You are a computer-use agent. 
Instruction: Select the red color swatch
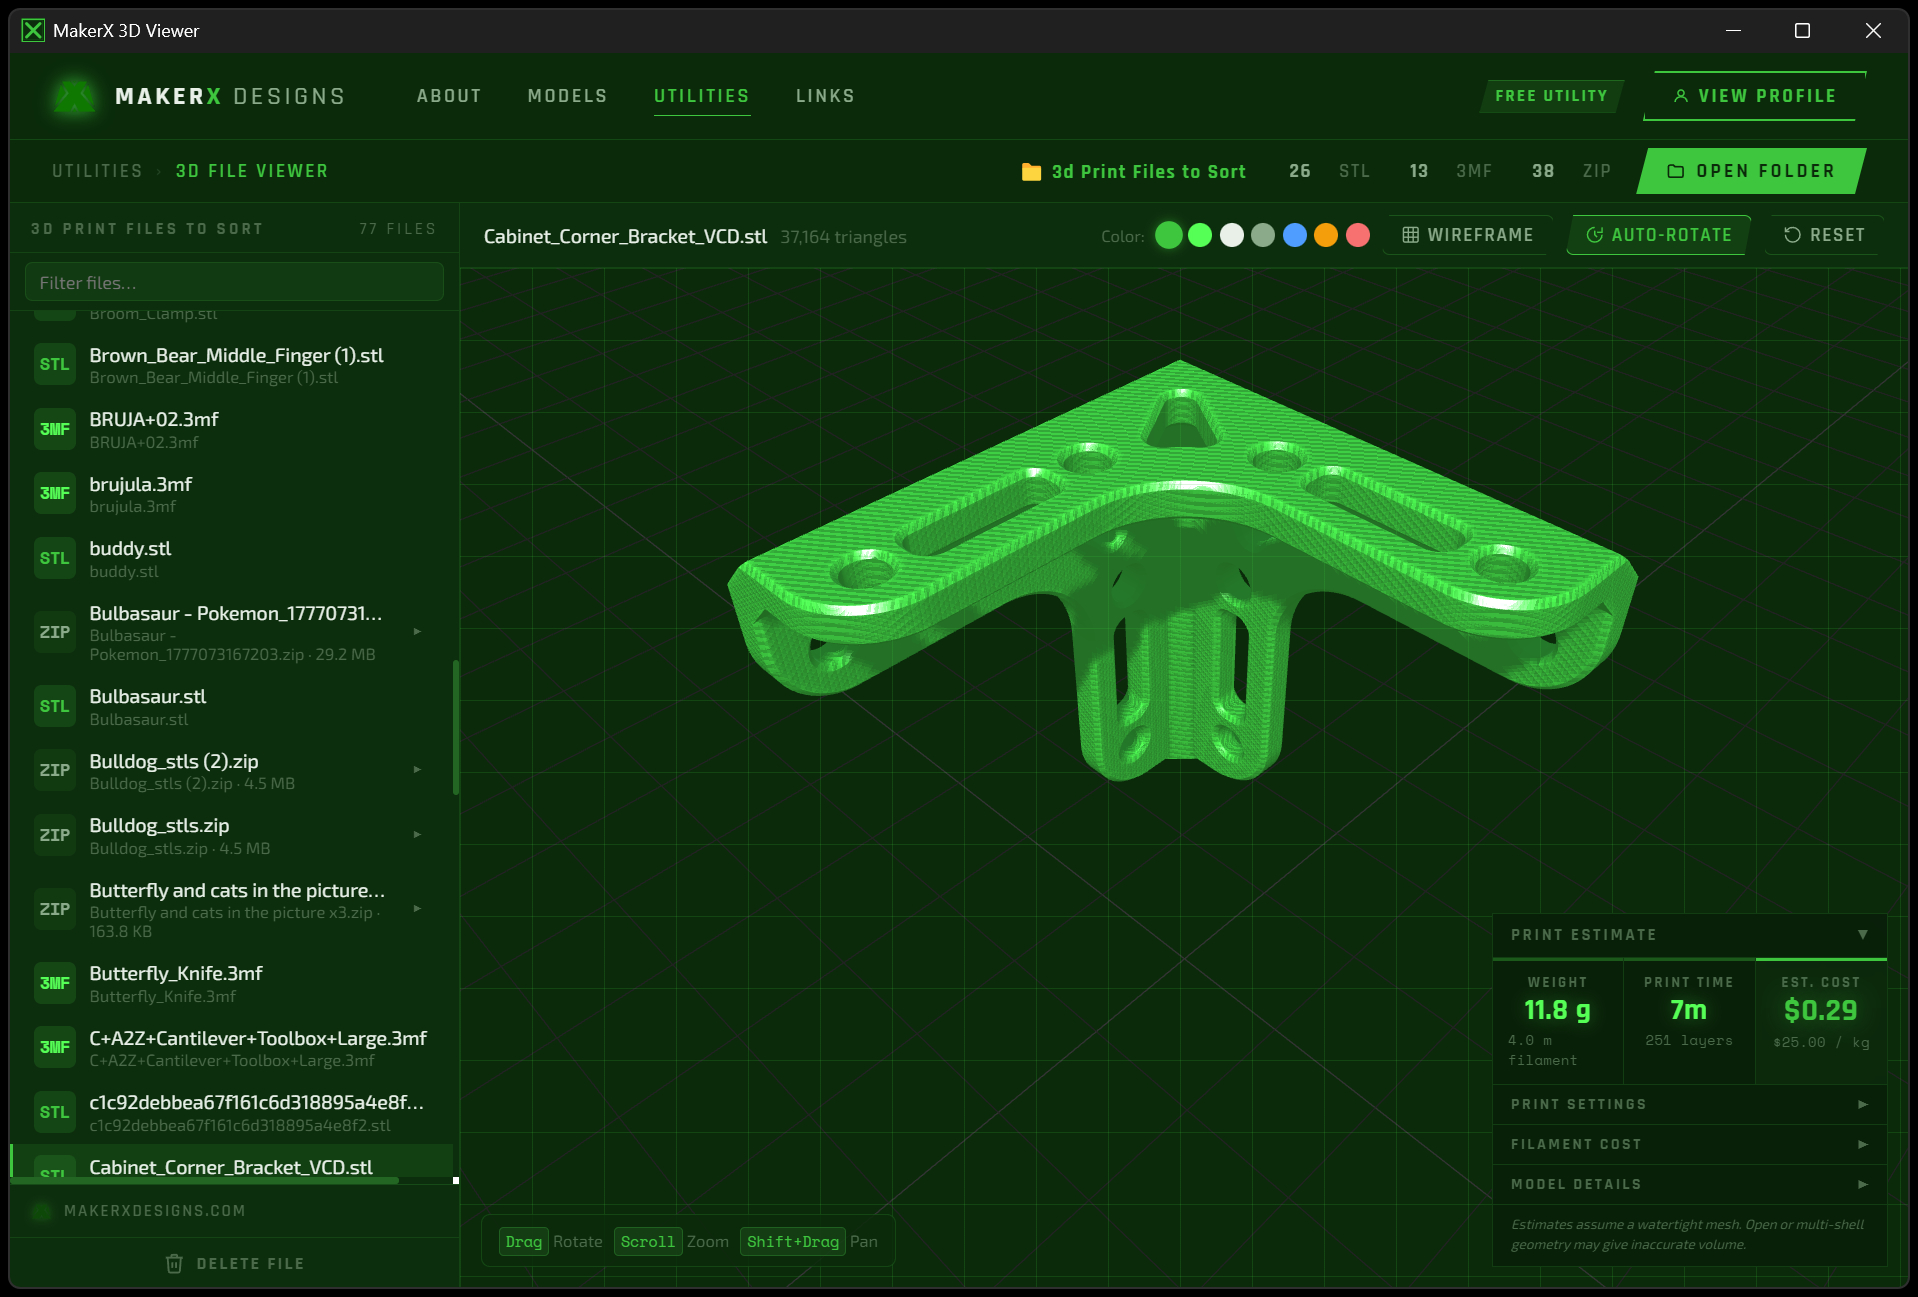[1358, 235]
